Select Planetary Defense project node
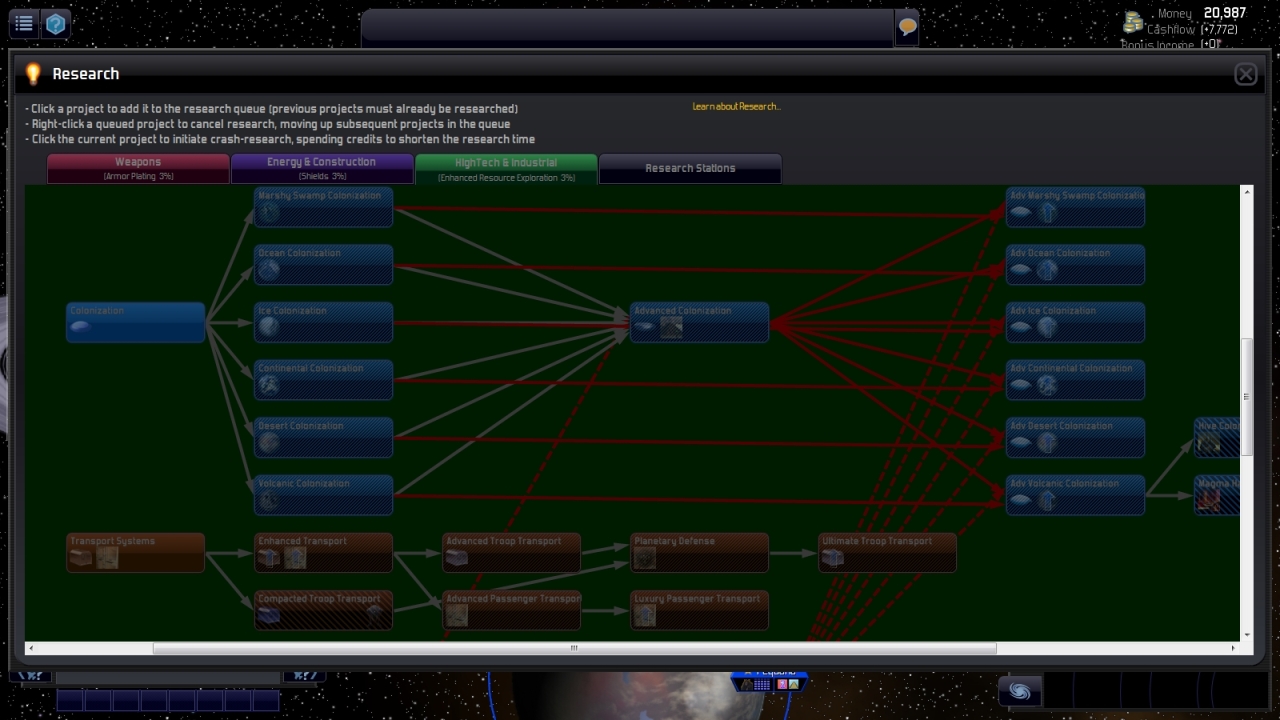This screenshot has width=1280, height=720. pyautogui.click(x=700, y=553)
